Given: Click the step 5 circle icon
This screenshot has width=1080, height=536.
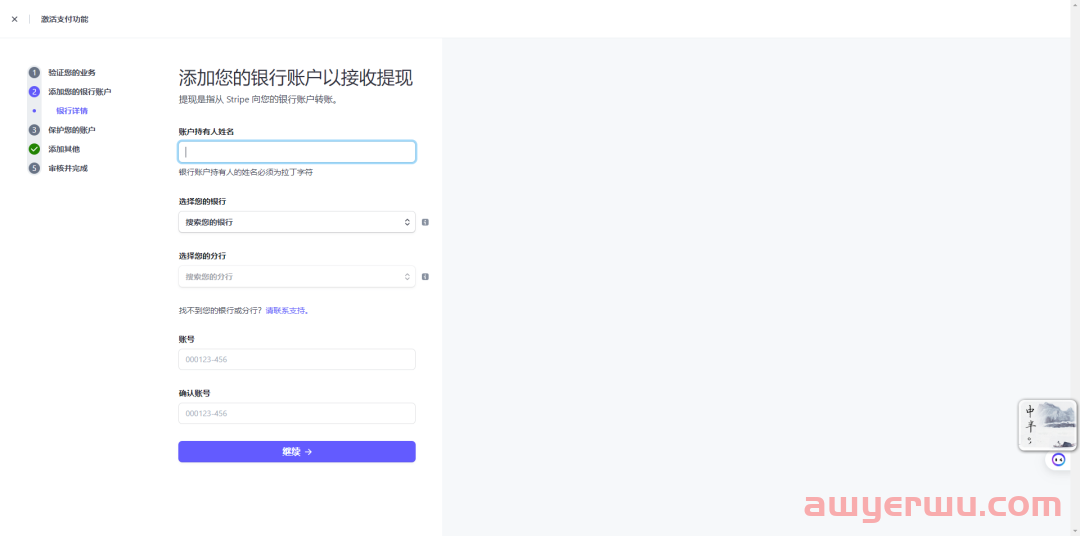Looking at the screenshot, I should pos(34,168).
